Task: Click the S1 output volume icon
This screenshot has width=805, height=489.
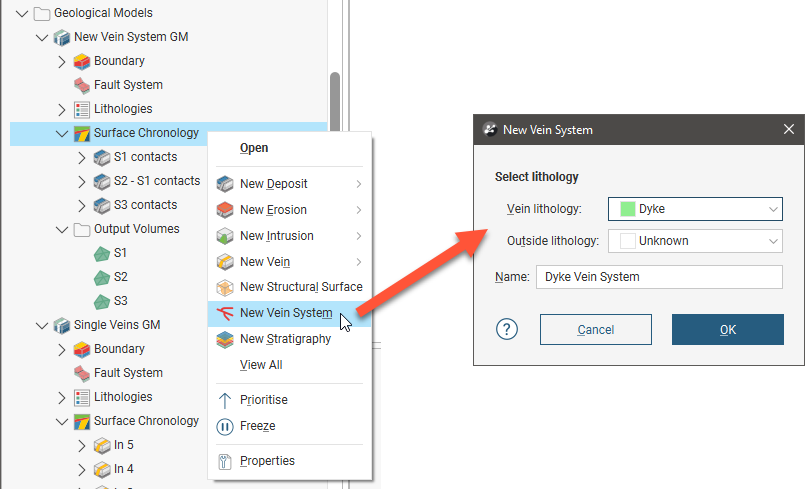Action: (102, 253)
